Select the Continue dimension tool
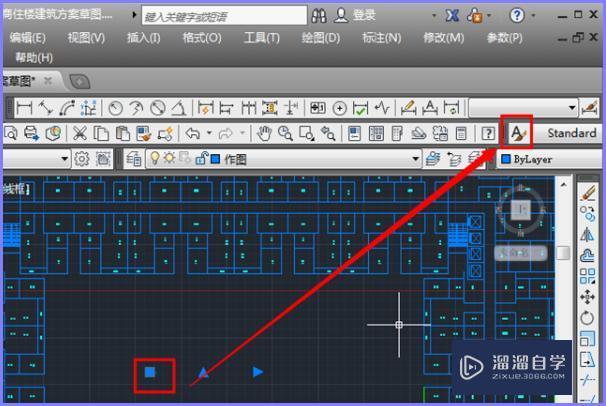606x406 pixels. coord(248,109)
